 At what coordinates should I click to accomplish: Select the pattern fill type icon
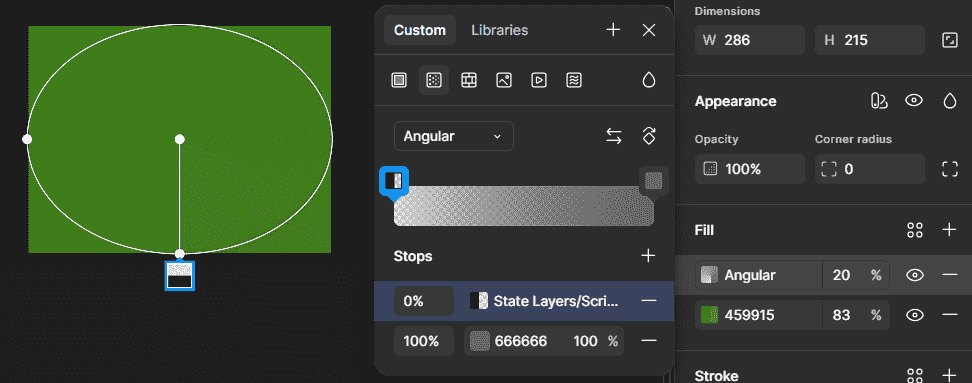(469, 80)
